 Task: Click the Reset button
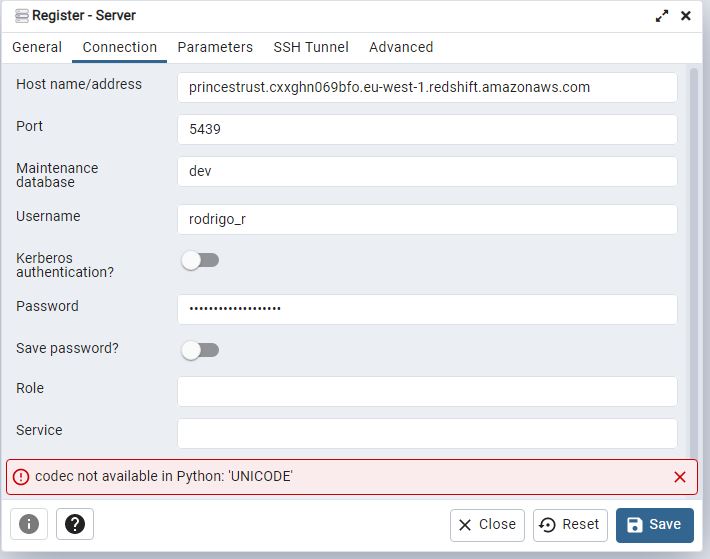pos(570,524)
